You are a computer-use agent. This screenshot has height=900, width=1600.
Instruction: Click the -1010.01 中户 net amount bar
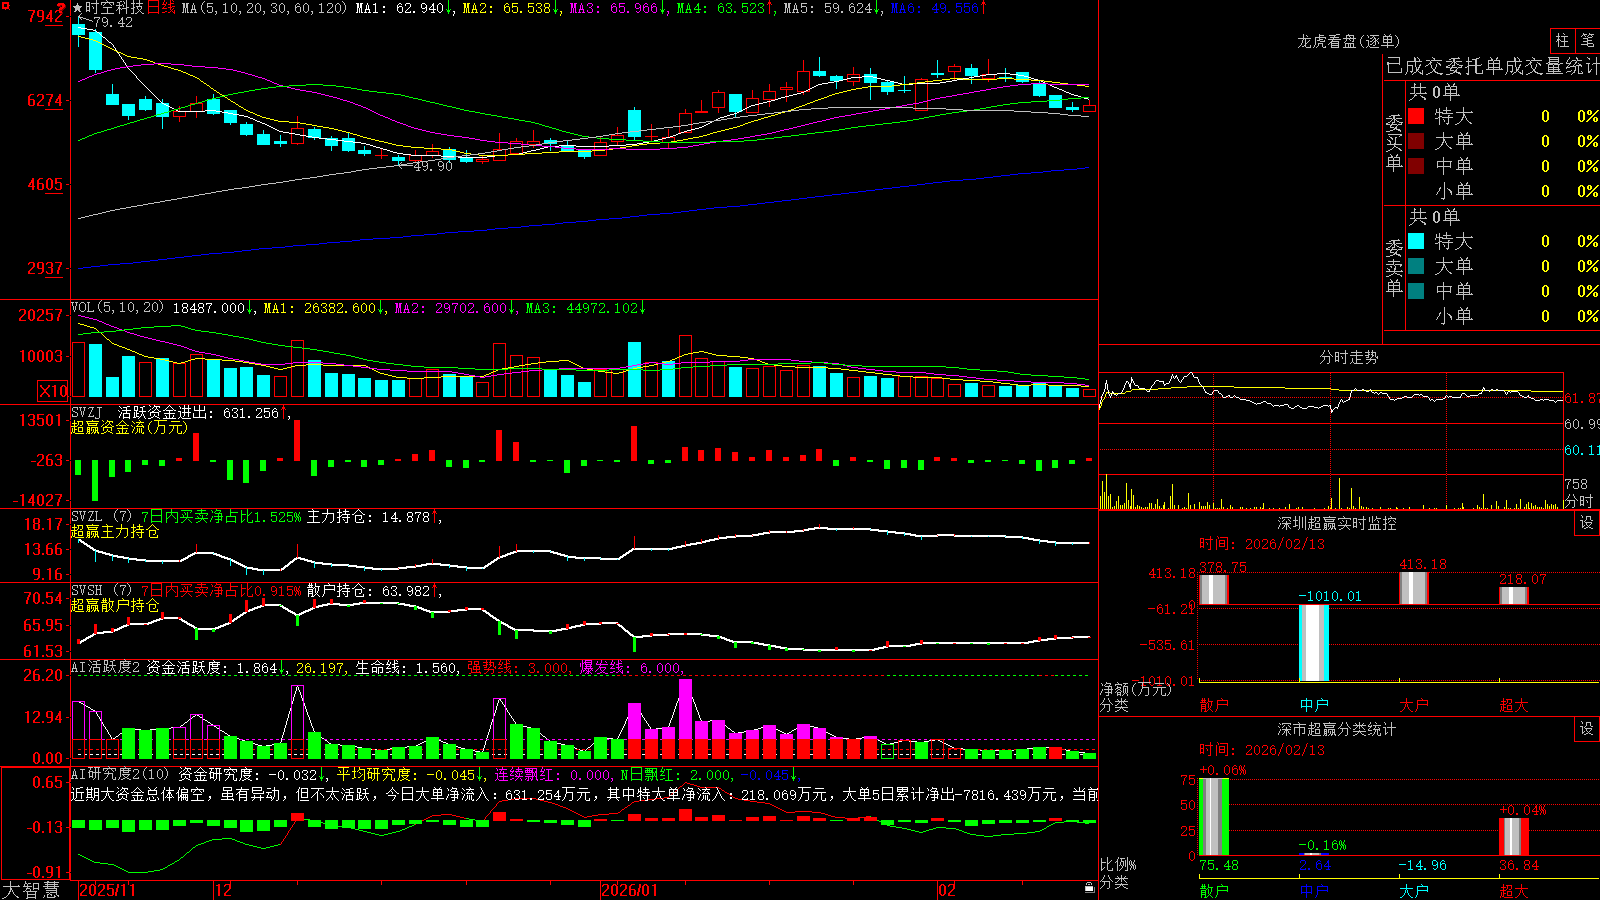(1314, 643)
